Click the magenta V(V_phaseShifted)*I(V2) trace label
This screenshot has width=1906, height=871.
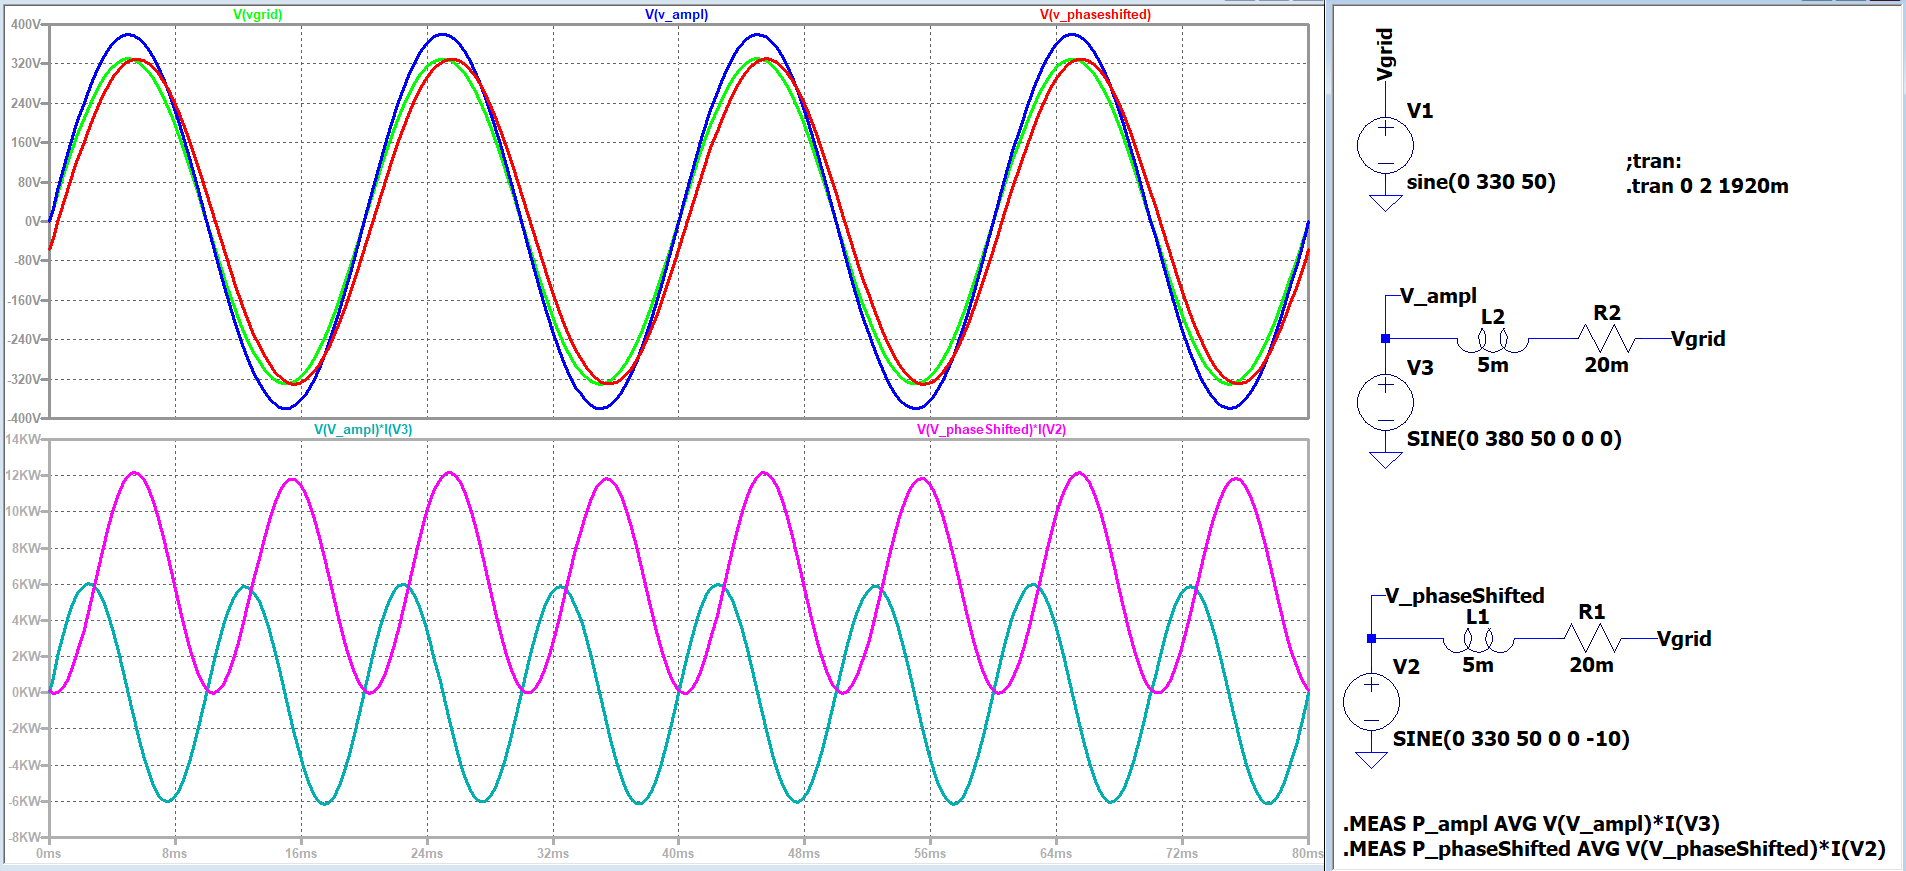pos(991,429)
